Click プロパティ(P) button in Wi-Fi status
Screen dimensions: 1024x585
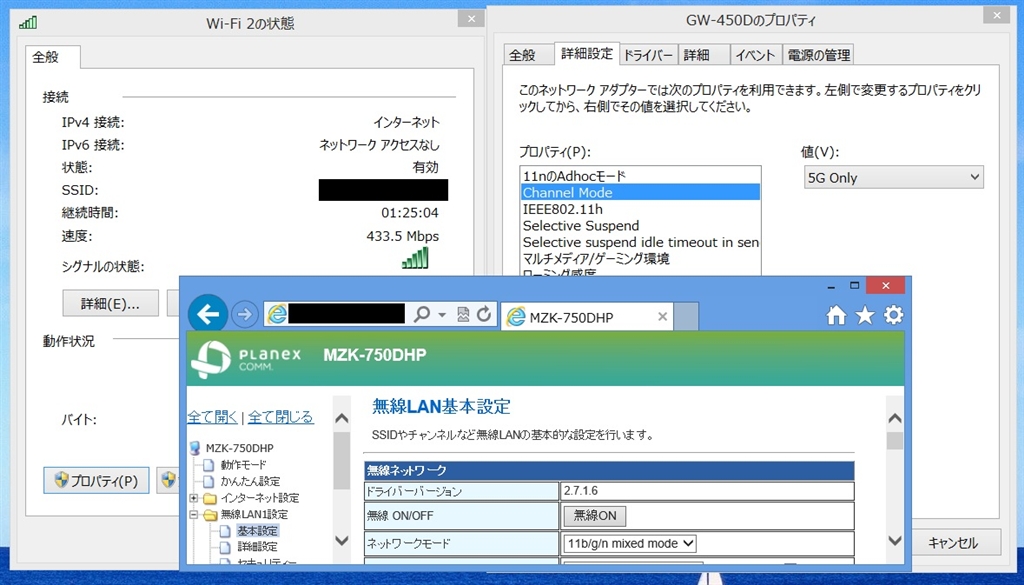96,481
